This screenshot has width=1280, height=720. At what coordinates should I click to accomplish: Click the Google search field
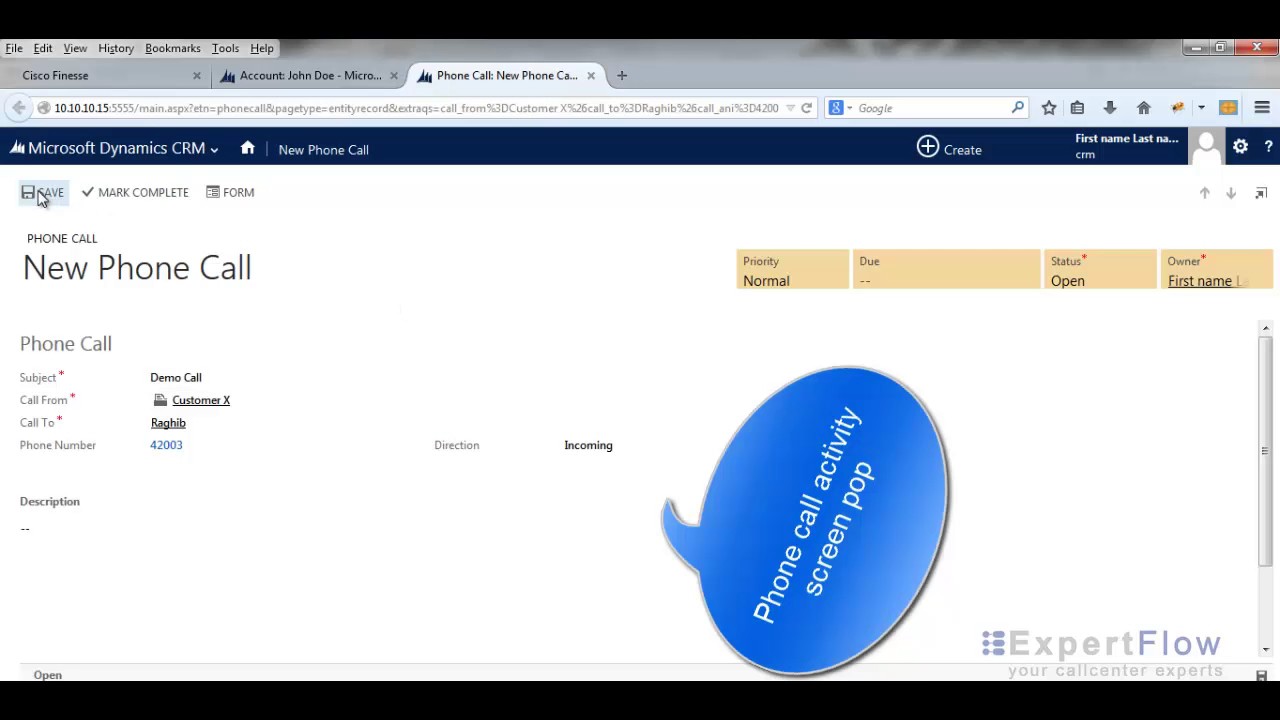pos(930,108)
